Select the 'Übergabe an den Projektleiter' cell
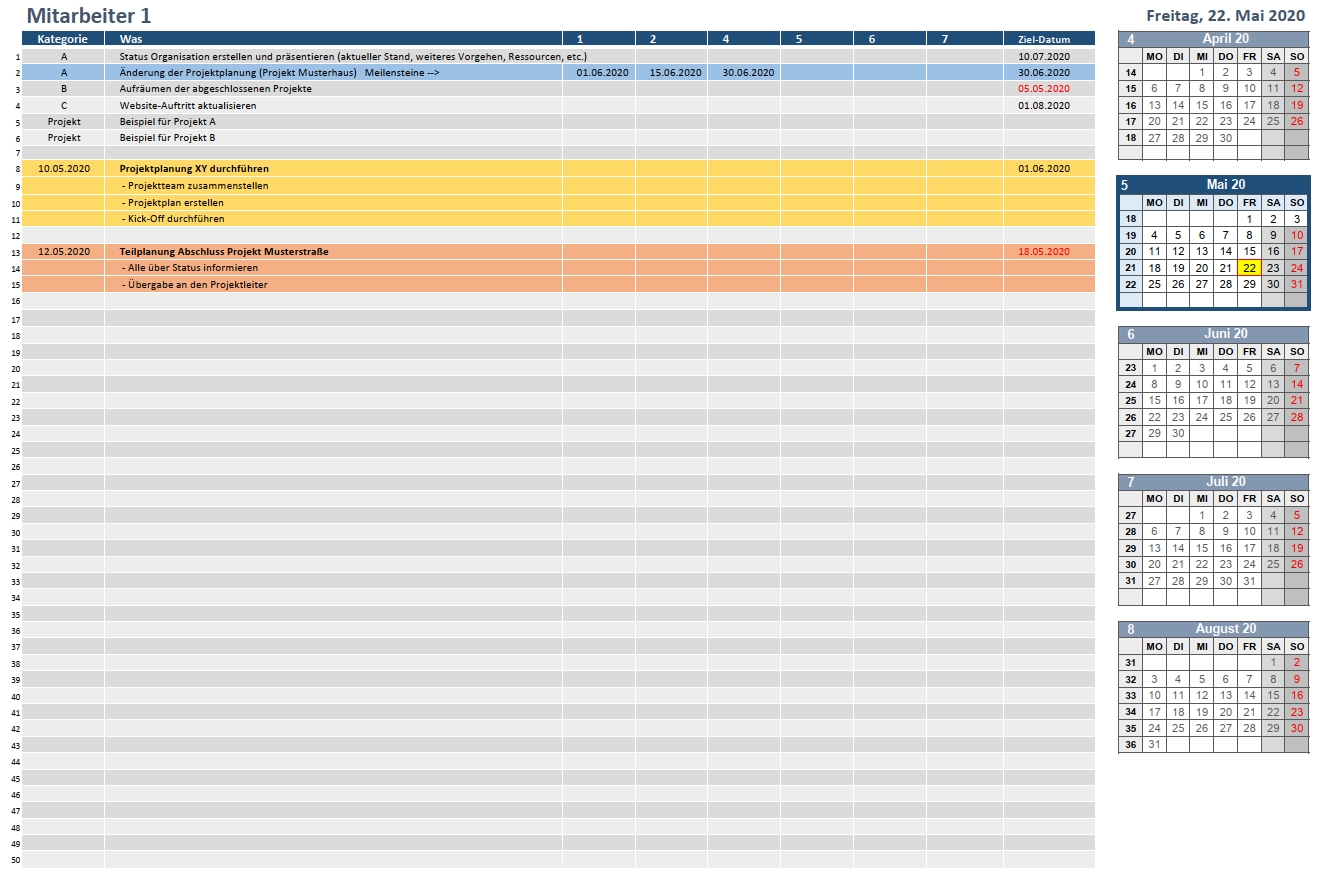The width and height of the screenshot is (1320, 889). pos(194,285)
